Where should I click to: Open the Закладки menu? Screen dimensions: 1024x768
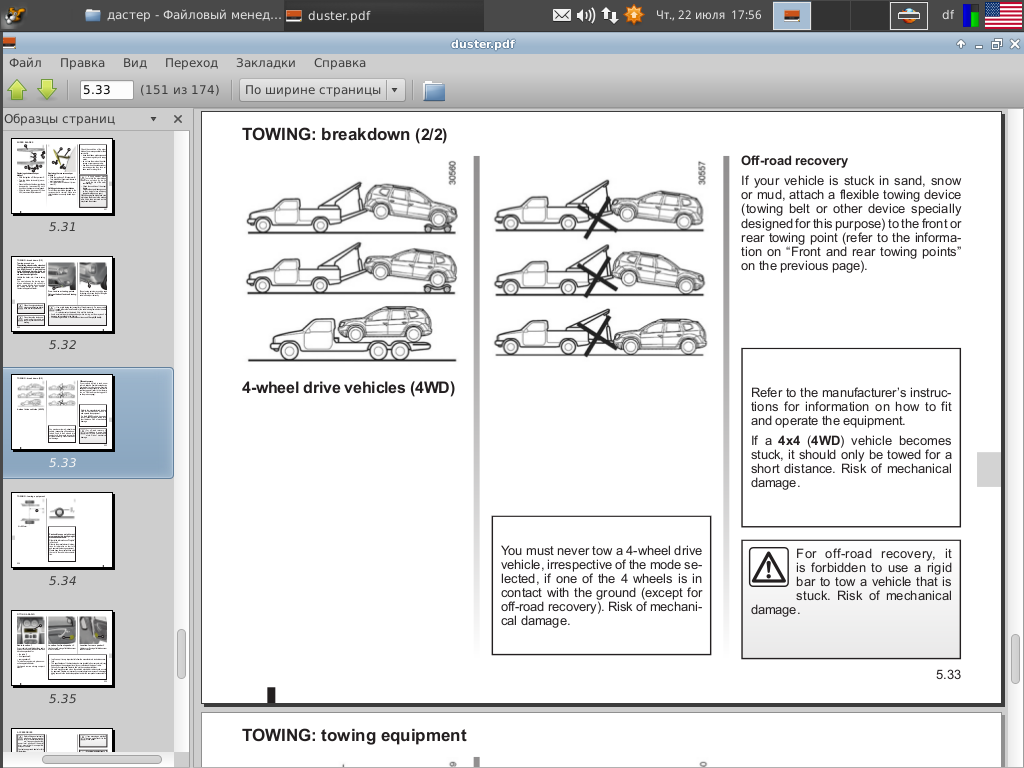pyautogui.click(x=266, y=63)
